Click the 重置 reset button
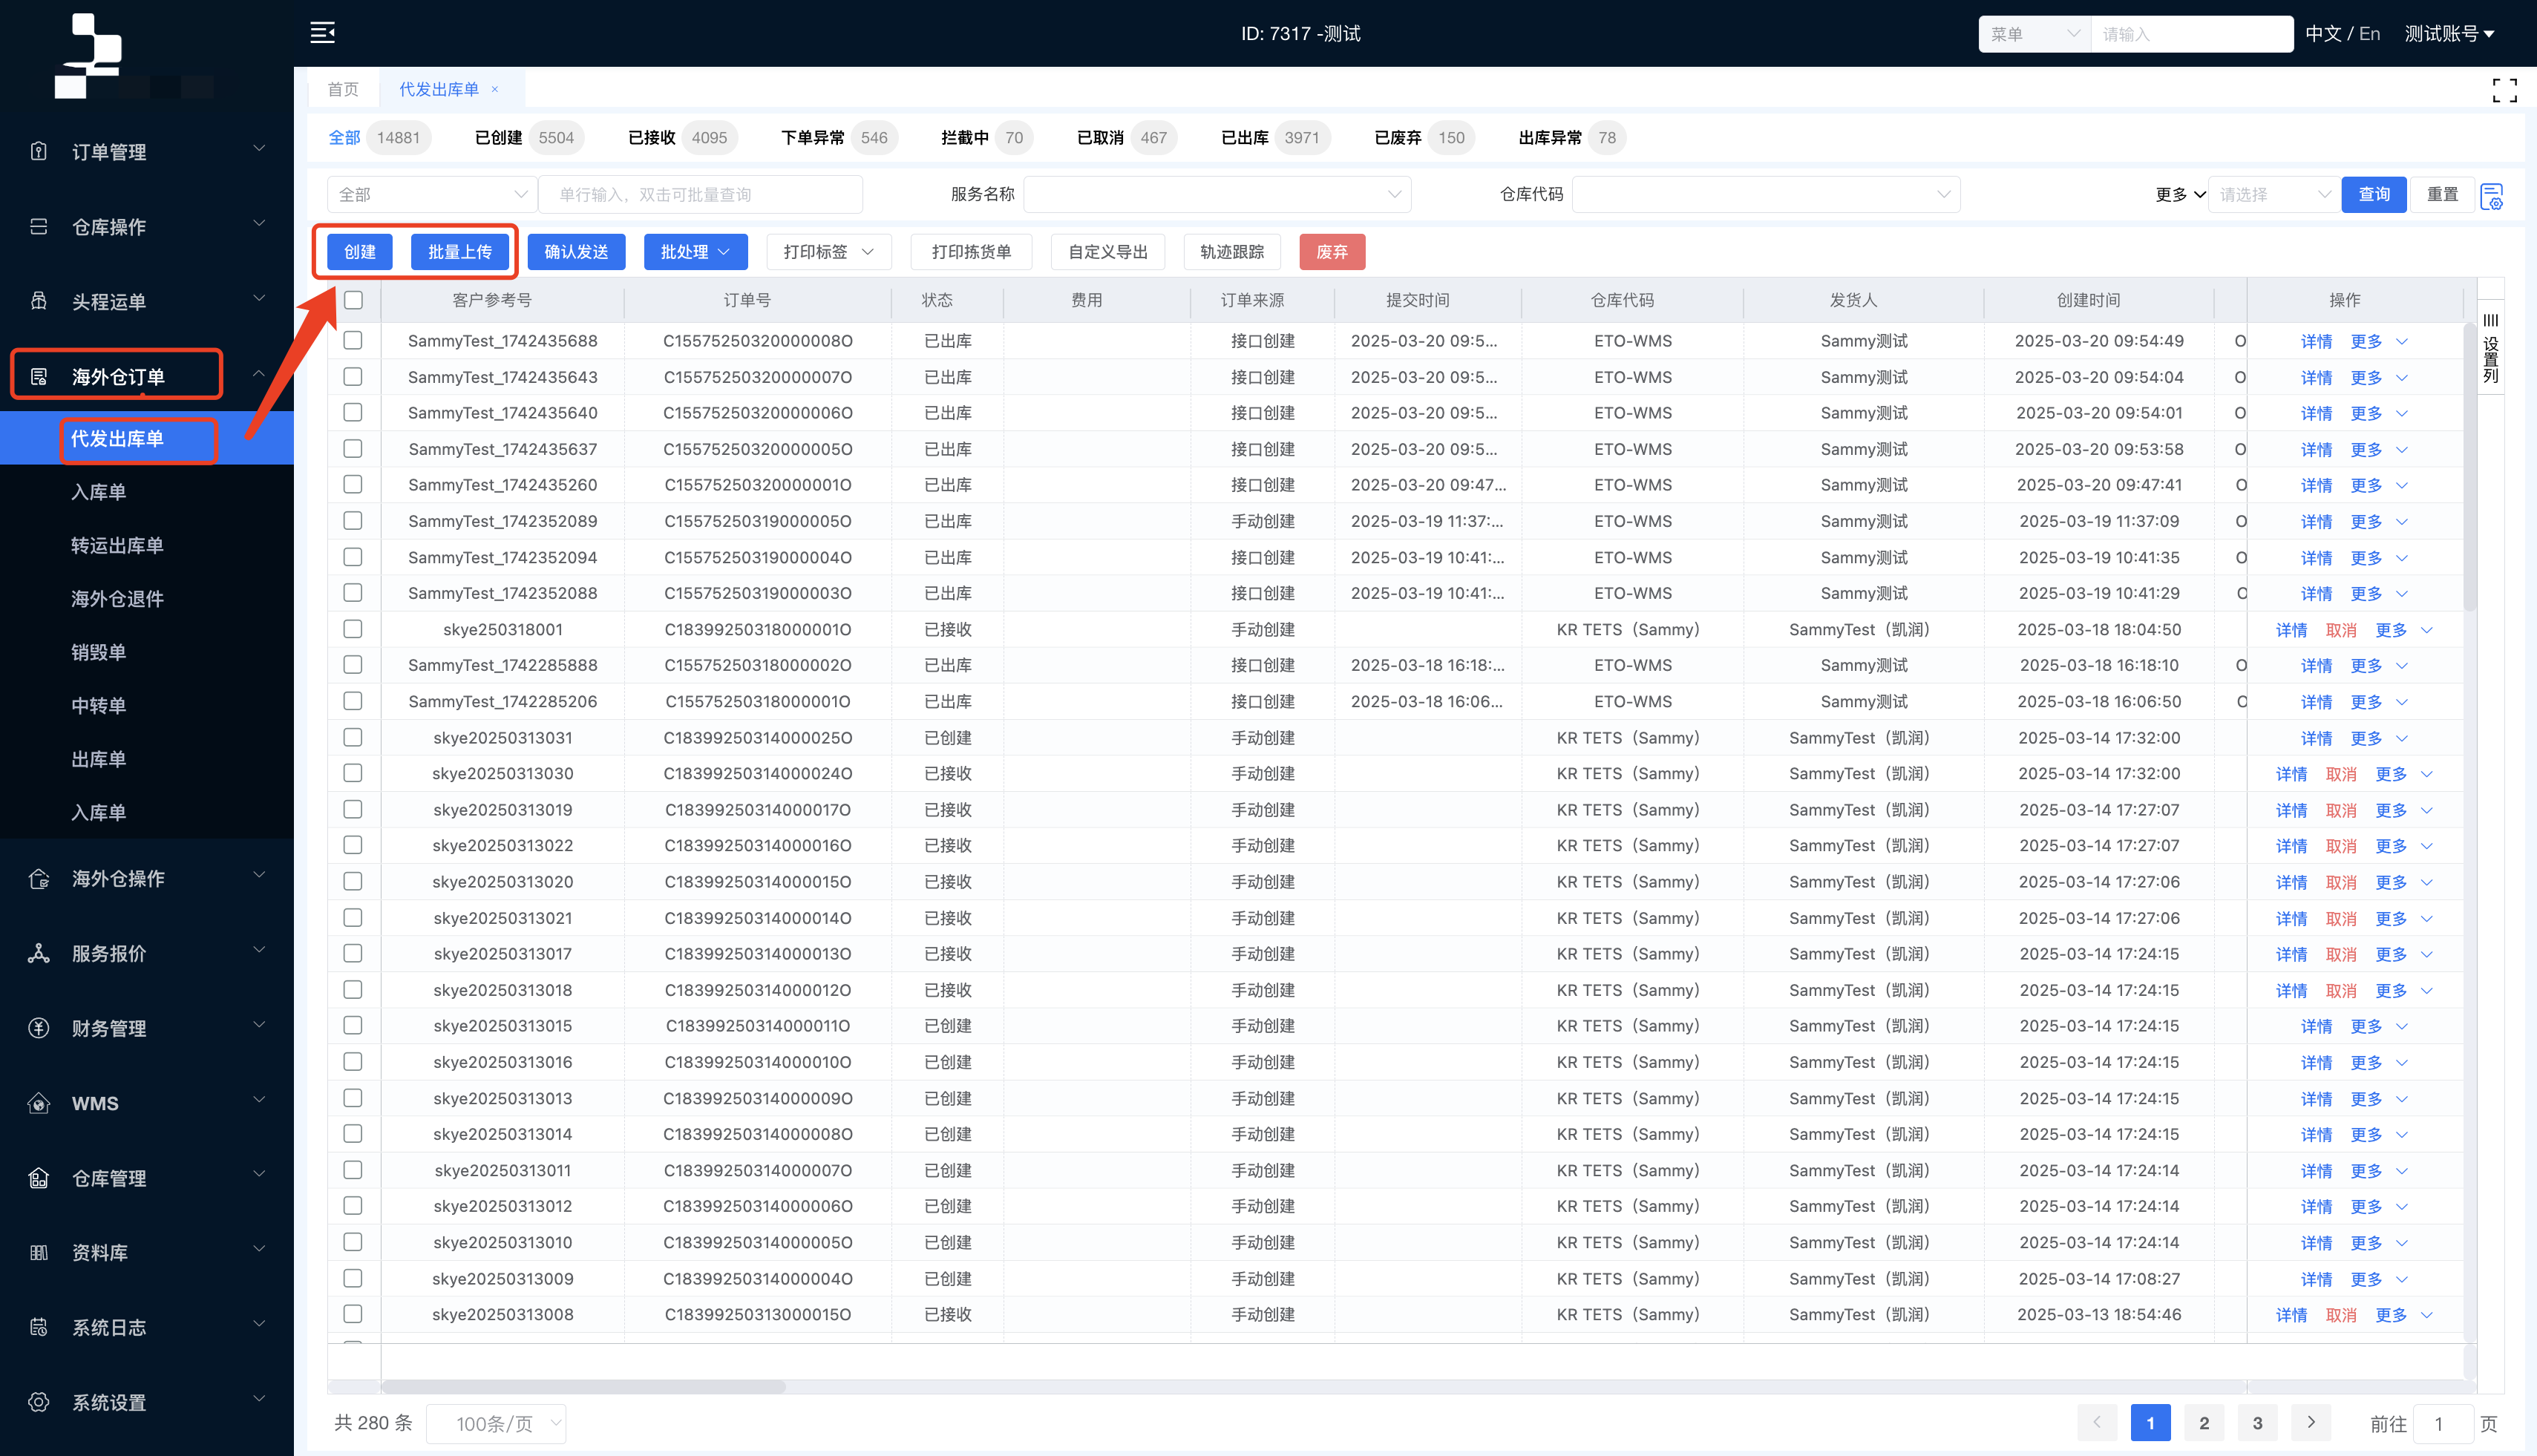 click(2442, 194)
